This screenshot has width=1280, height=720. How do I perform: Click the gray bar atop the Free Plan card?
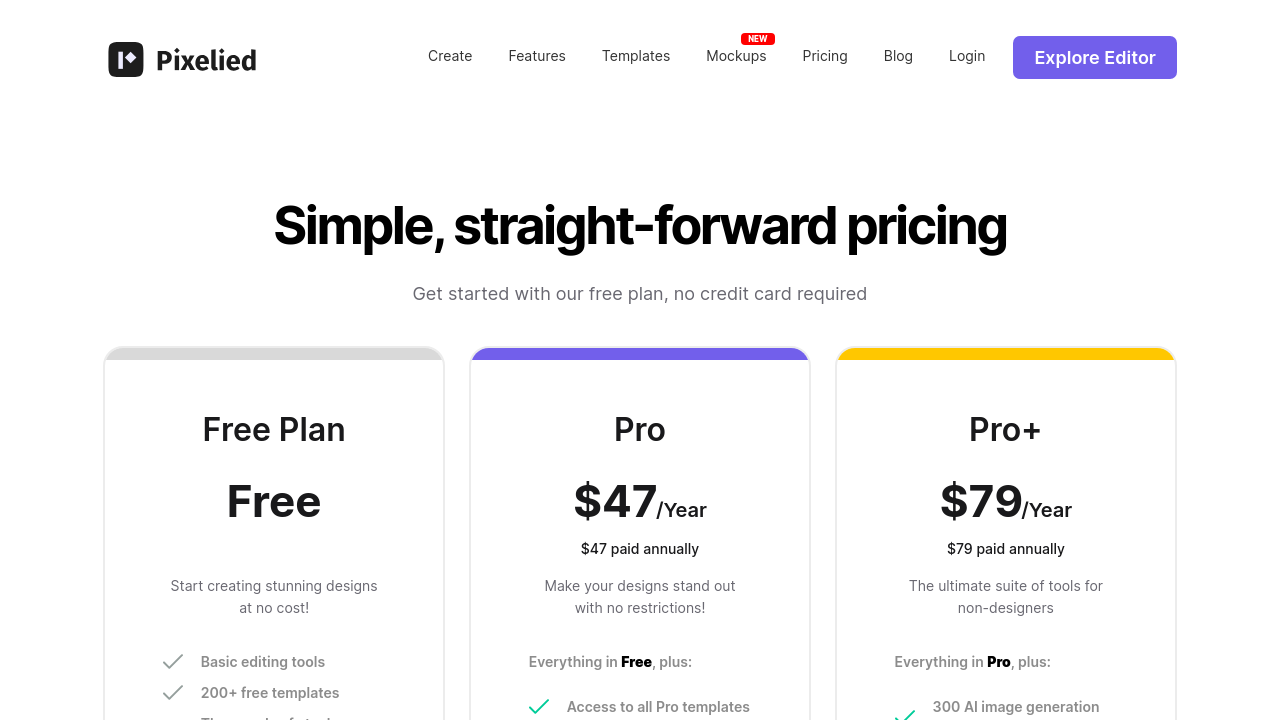[274, 354]
